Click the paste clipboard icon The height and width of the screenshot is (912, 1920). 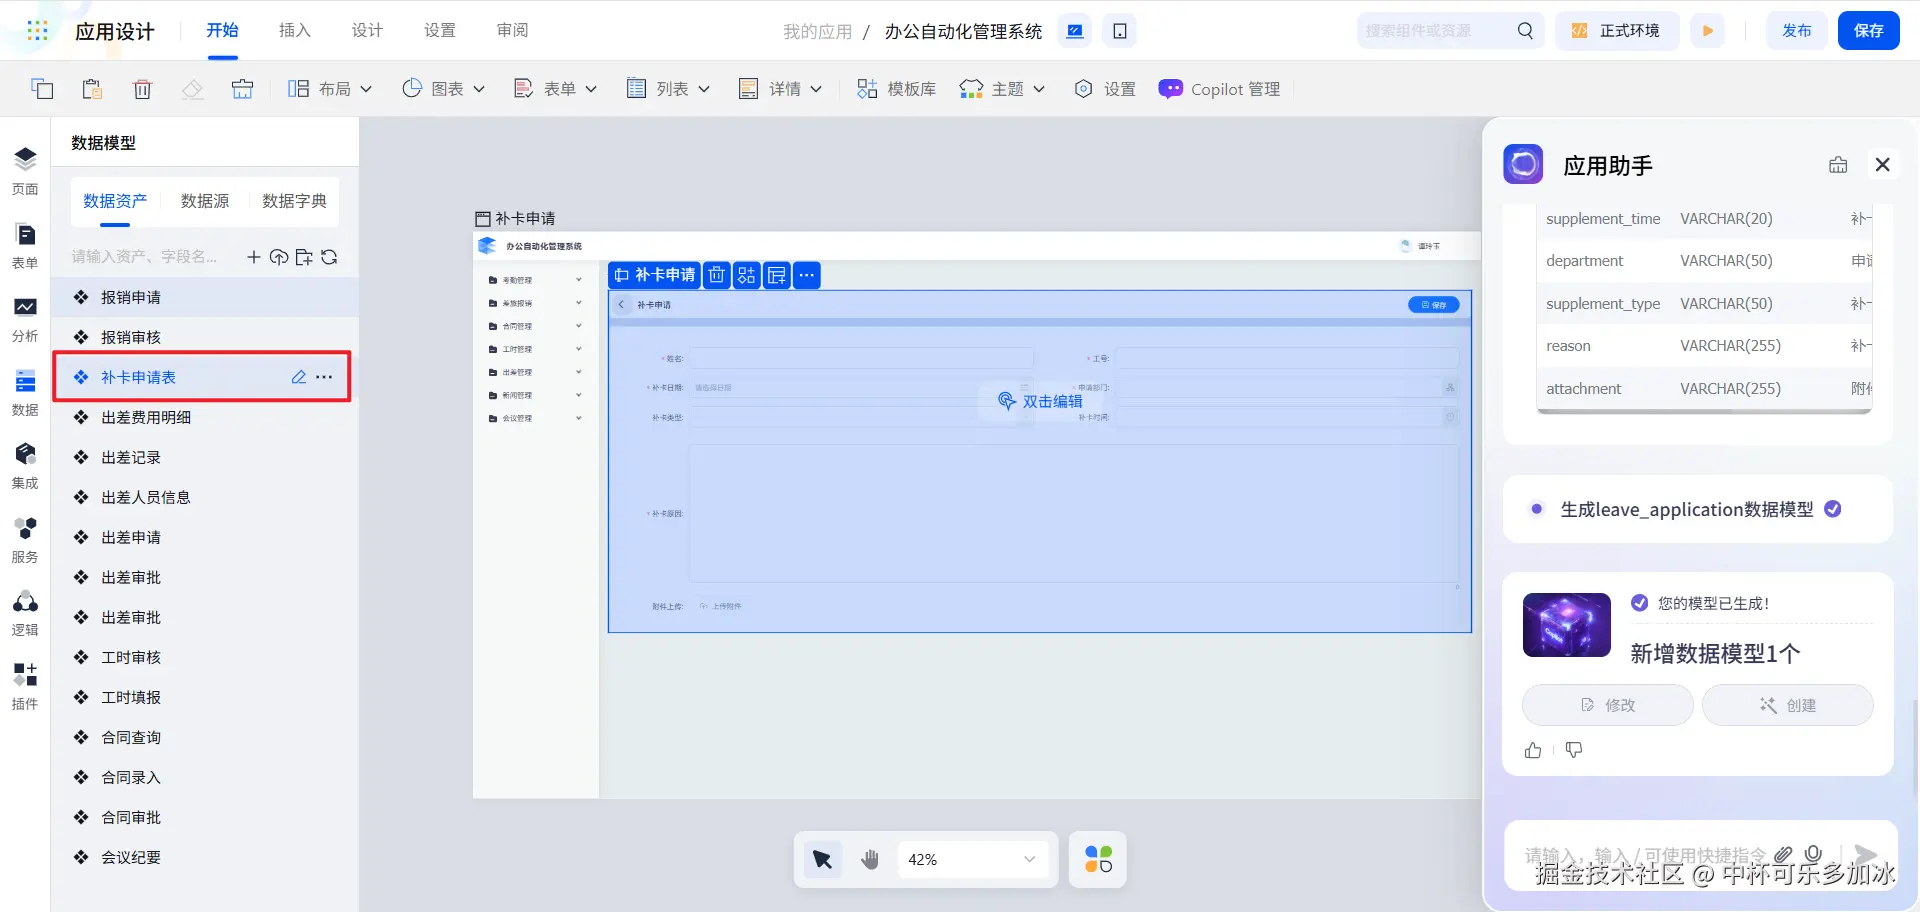[x=92, y=89]
